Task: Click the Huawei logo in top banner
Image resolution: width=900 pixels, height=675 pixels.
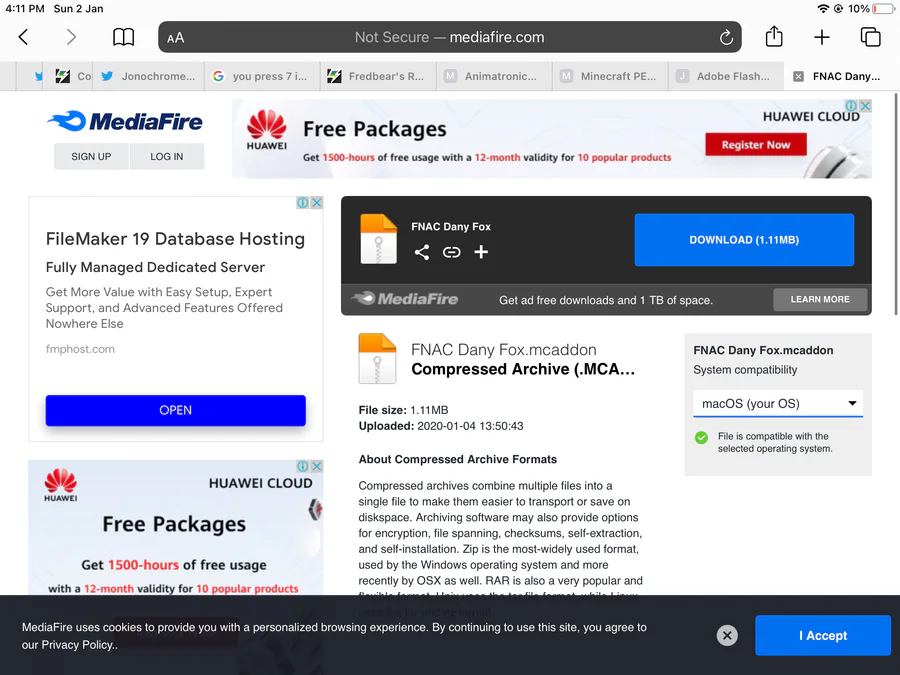Action: (267, 130)
